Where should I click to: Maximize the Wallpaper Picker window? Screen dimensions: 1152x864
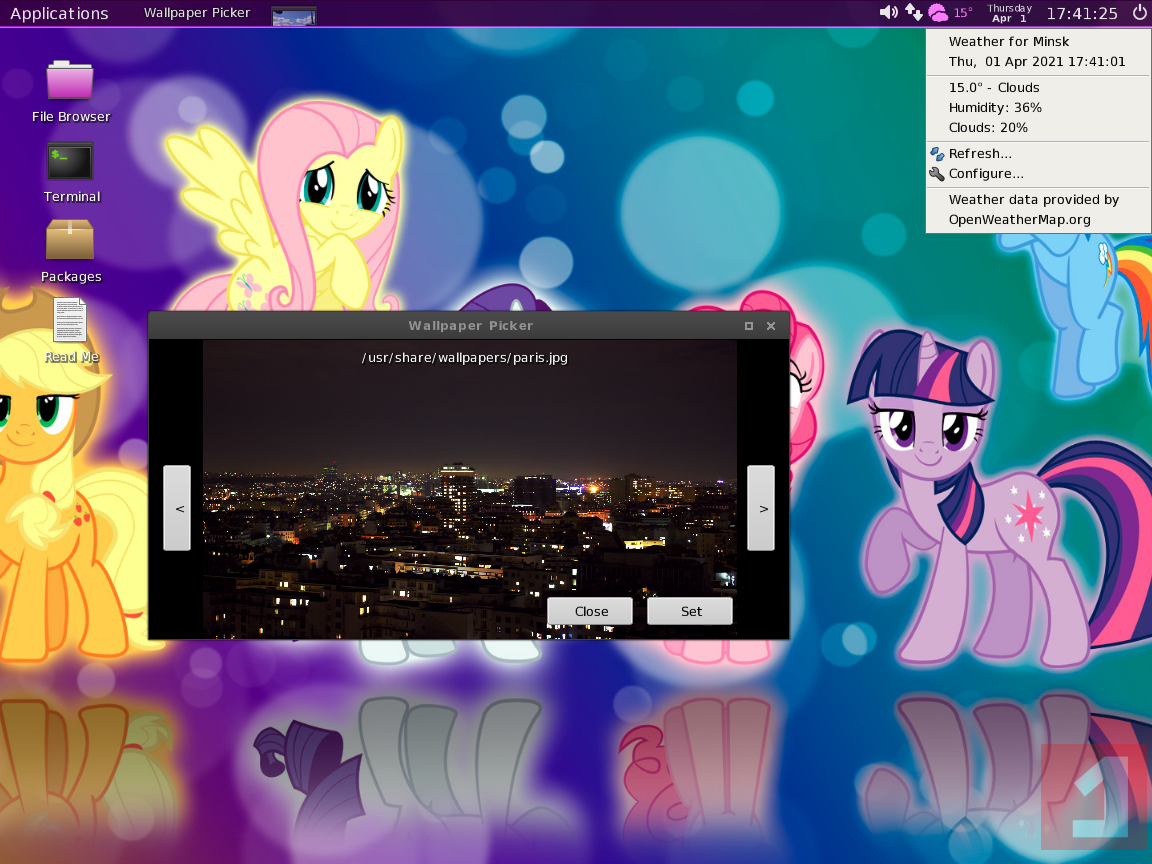[749, 325]
